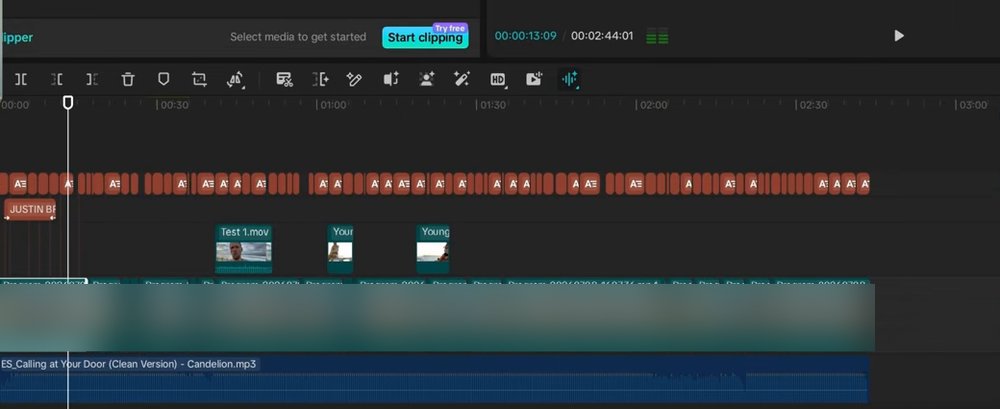The image size is (1000, 409).
Task: Click the person with sparkle retouch icon
Action: pyautogui.click(x=427, y=79)
